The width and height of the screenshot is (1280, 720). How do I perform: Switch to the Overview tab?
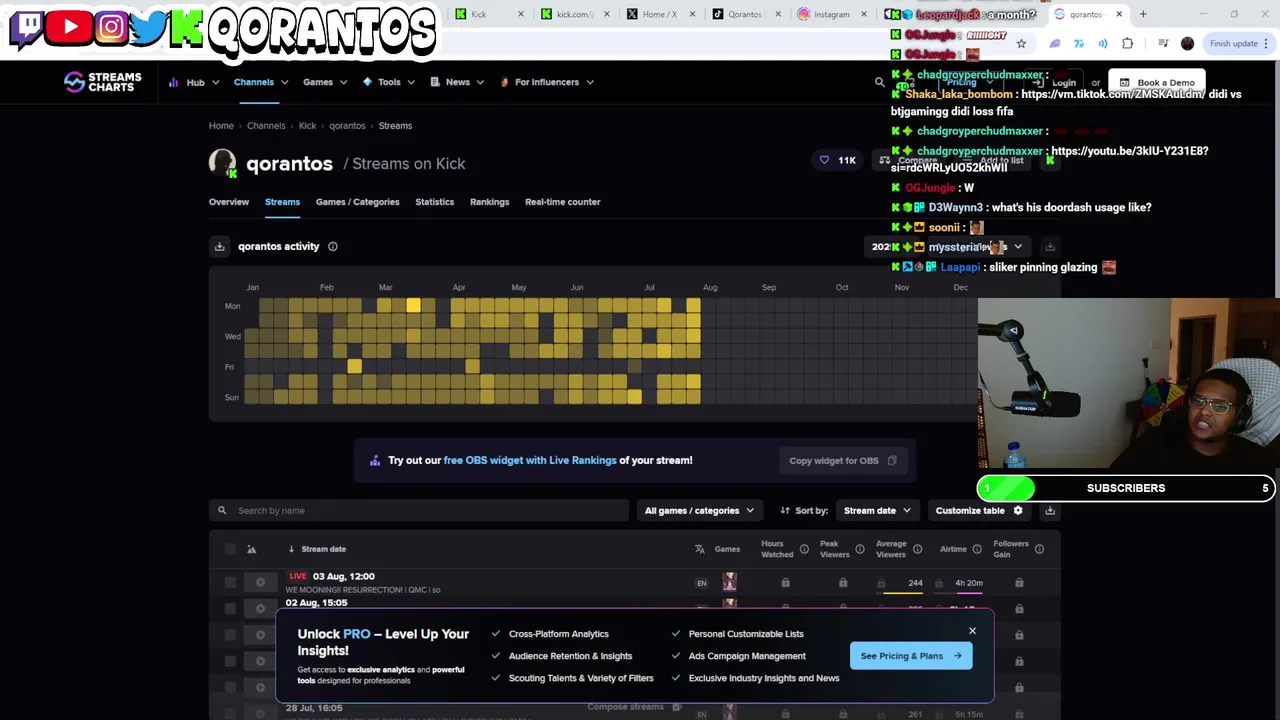229,202
